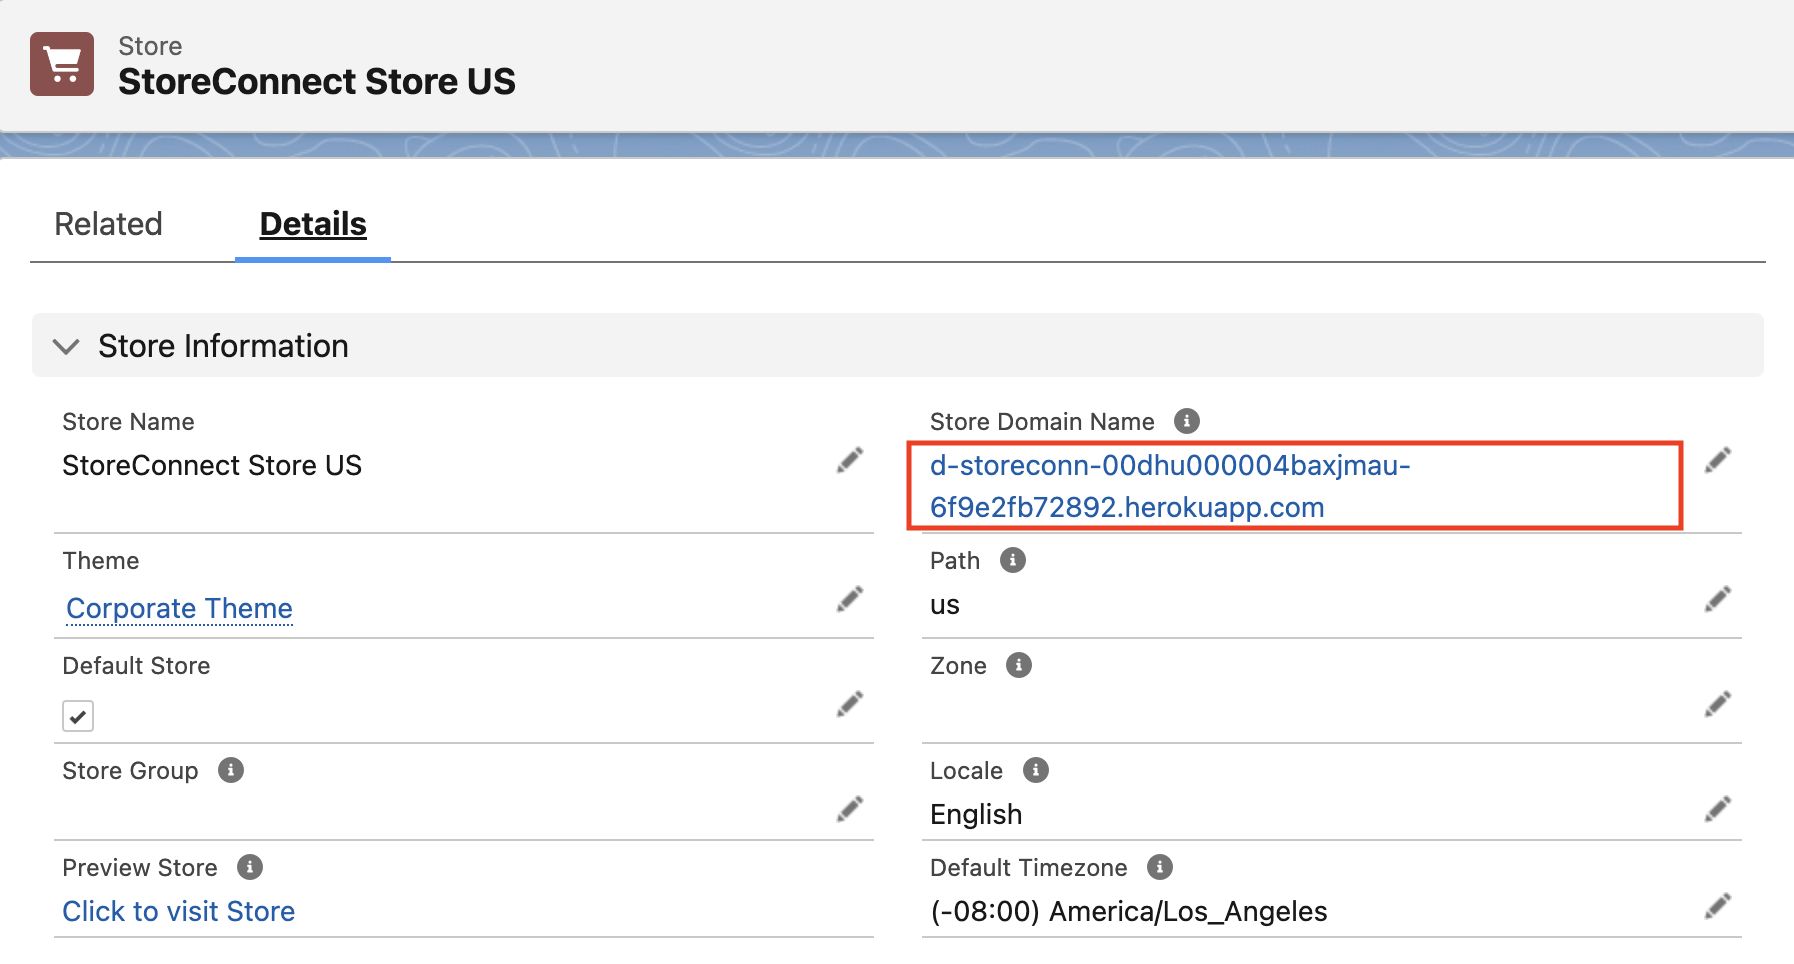Toggle the Default Store checkbox
This screenshot has height=964, width=1794.
(78, 716)
